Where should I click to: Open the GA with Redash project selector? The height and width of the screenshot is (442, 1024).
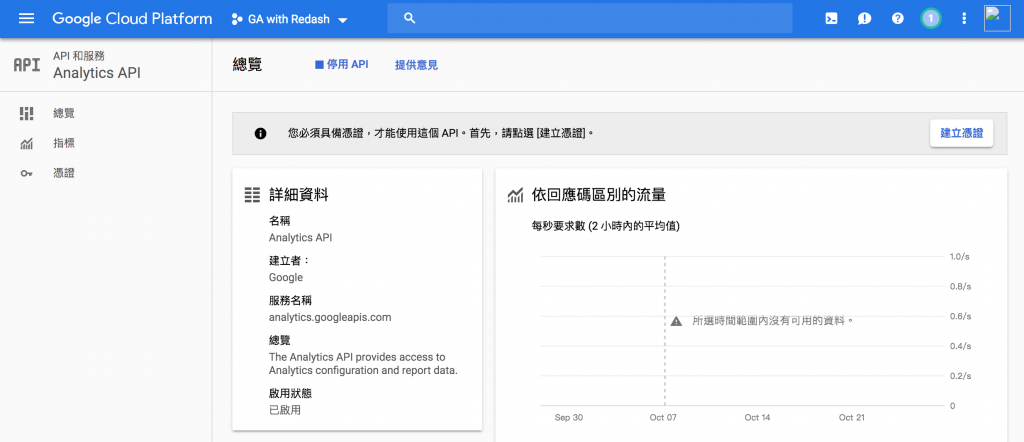[x=289, y=19]
